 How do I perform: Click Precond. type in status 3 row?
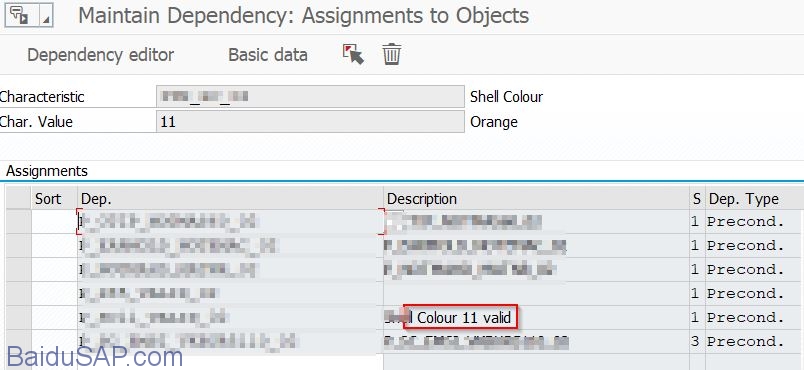click(746, 342)
